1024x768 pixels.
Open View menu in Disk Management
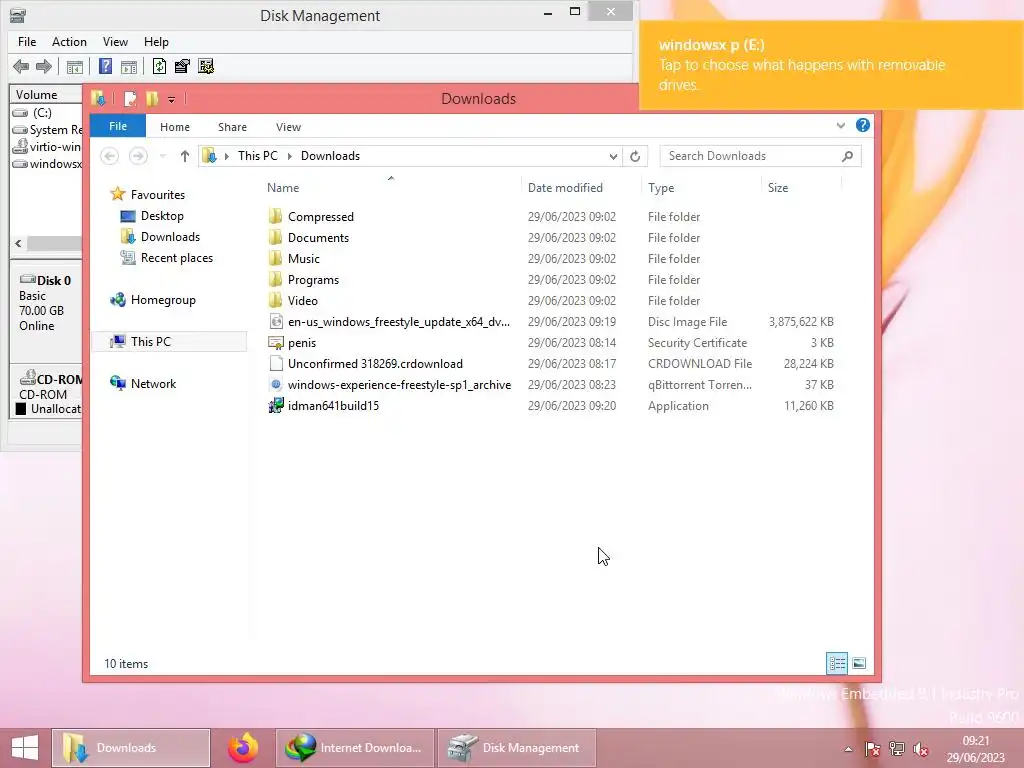[x=115, y=42]
